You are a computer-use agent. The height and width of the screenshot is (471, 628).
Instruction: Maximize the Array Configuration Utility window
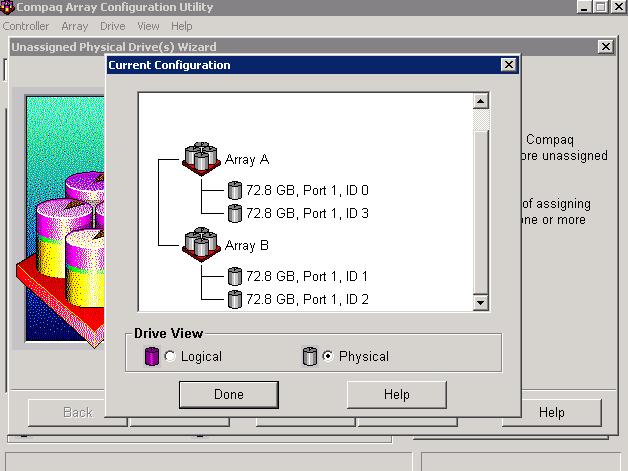[x=600, y=7]
